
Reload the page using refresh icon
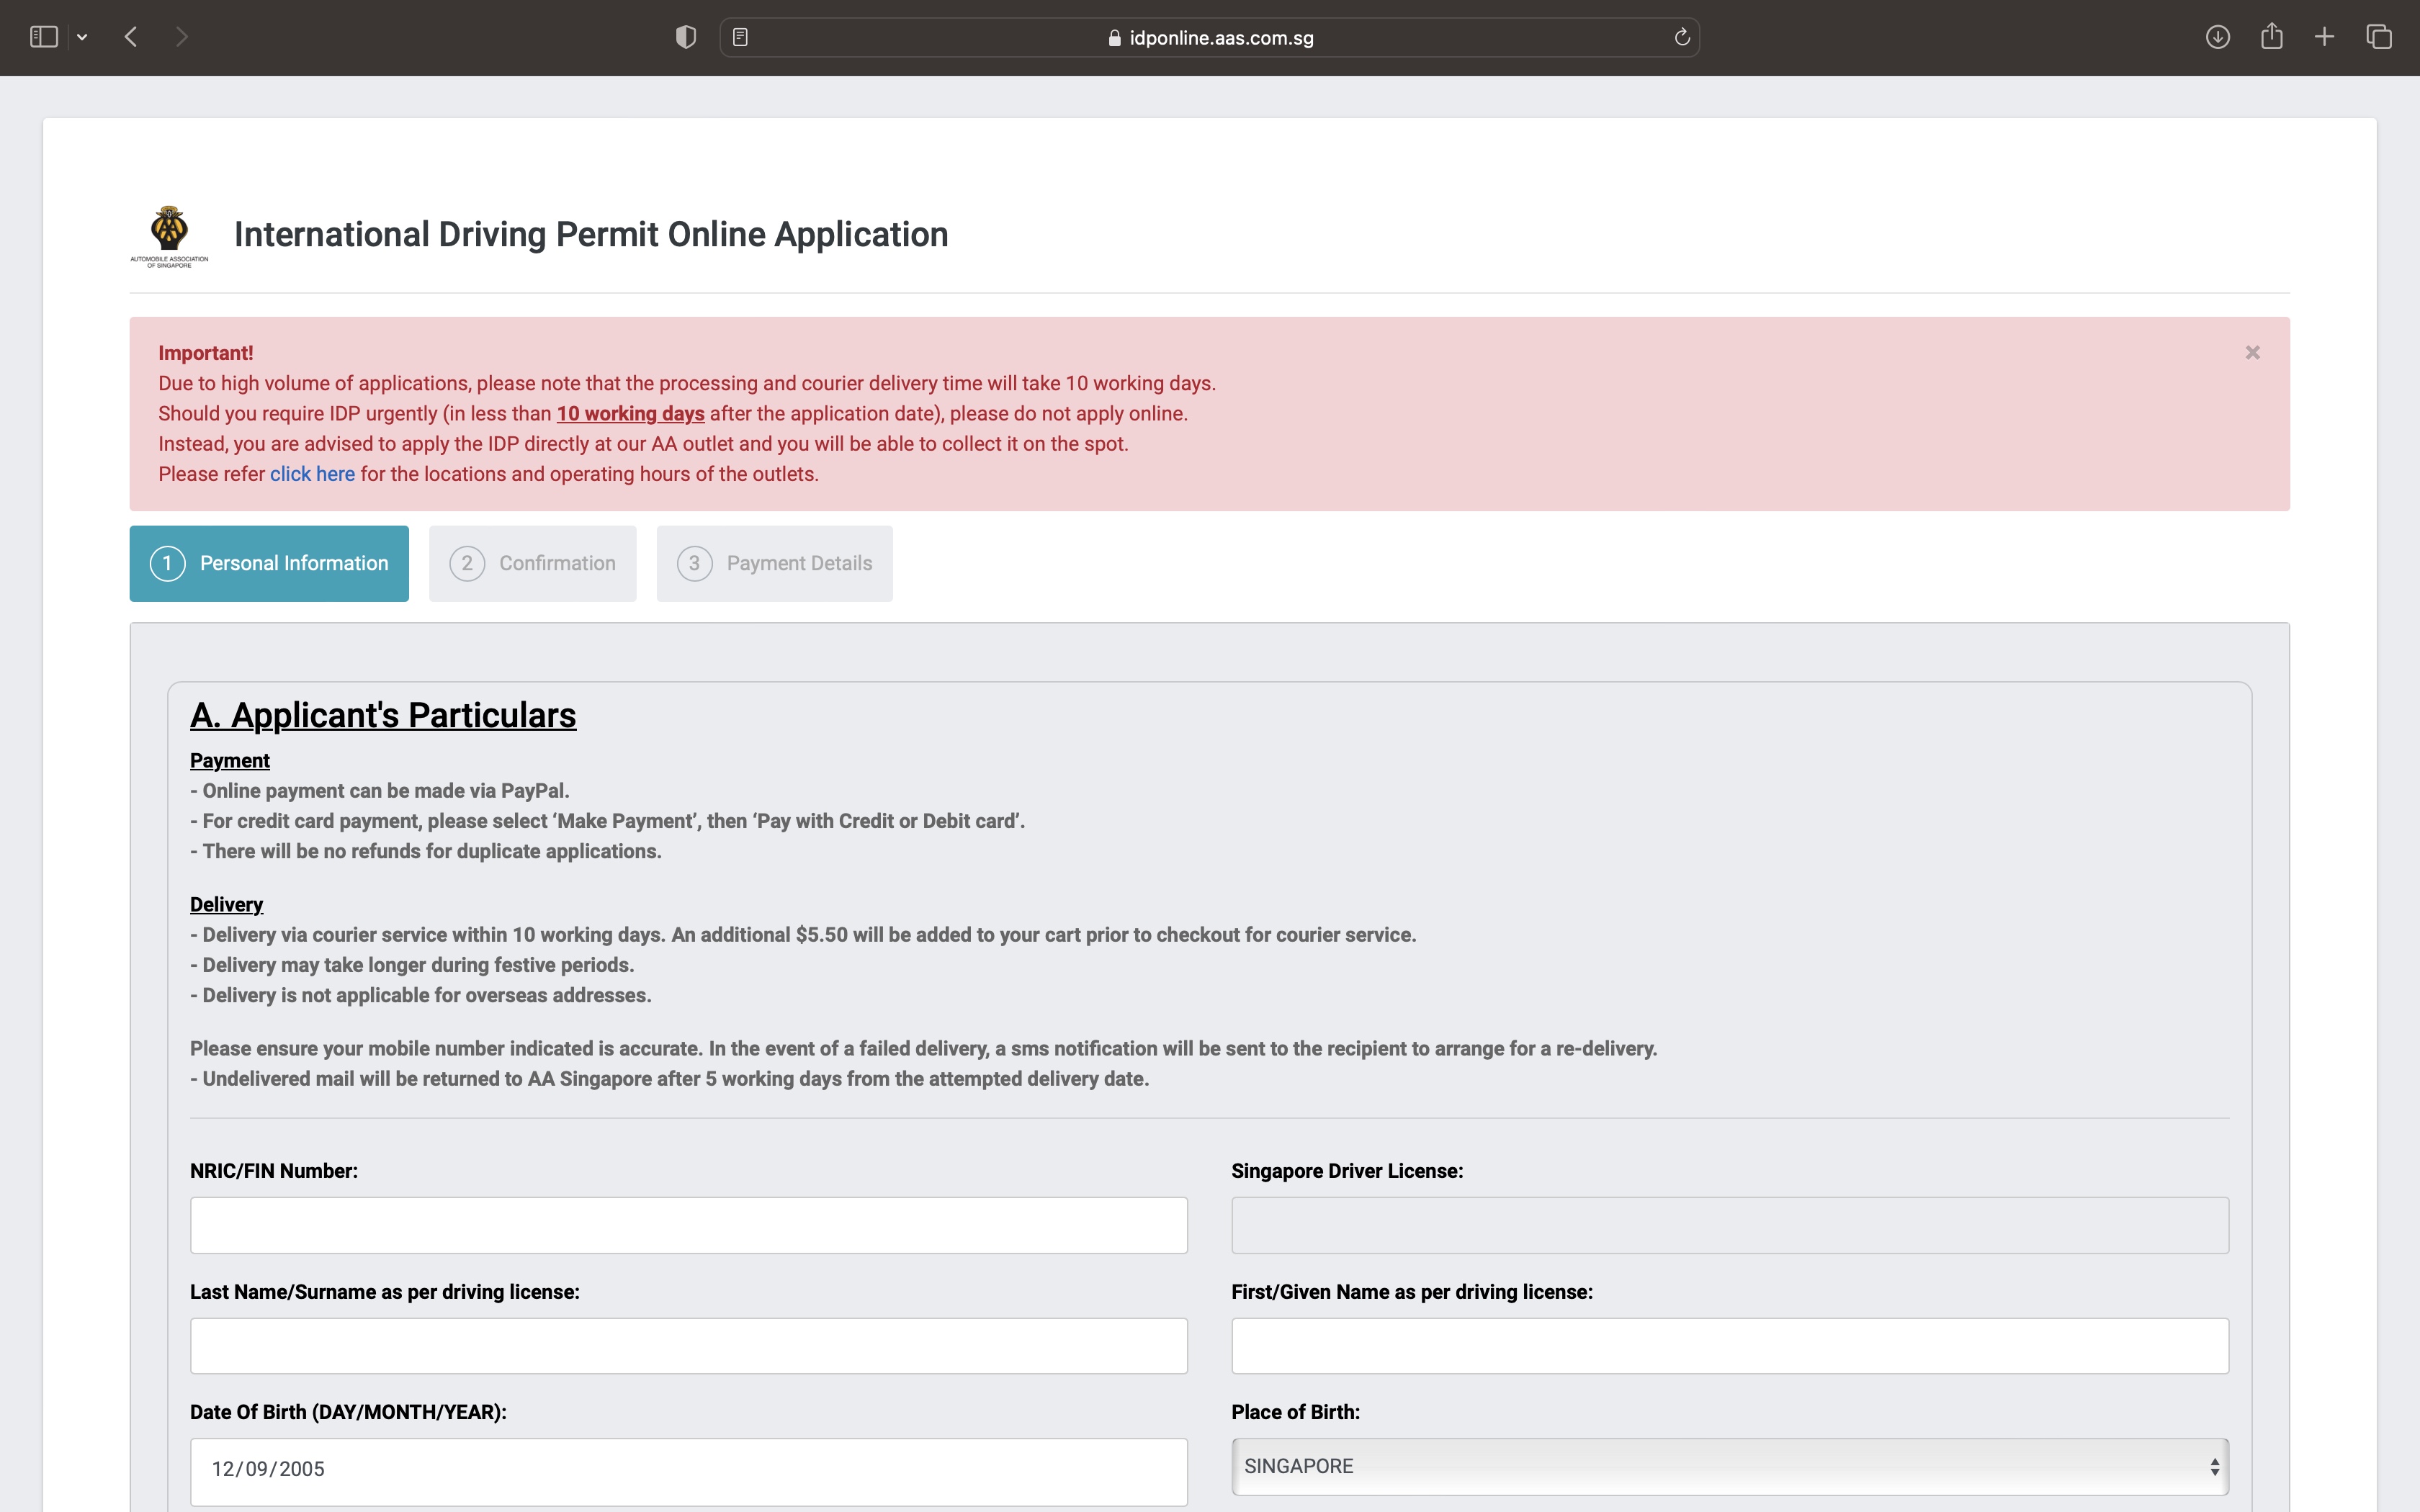1682,37
